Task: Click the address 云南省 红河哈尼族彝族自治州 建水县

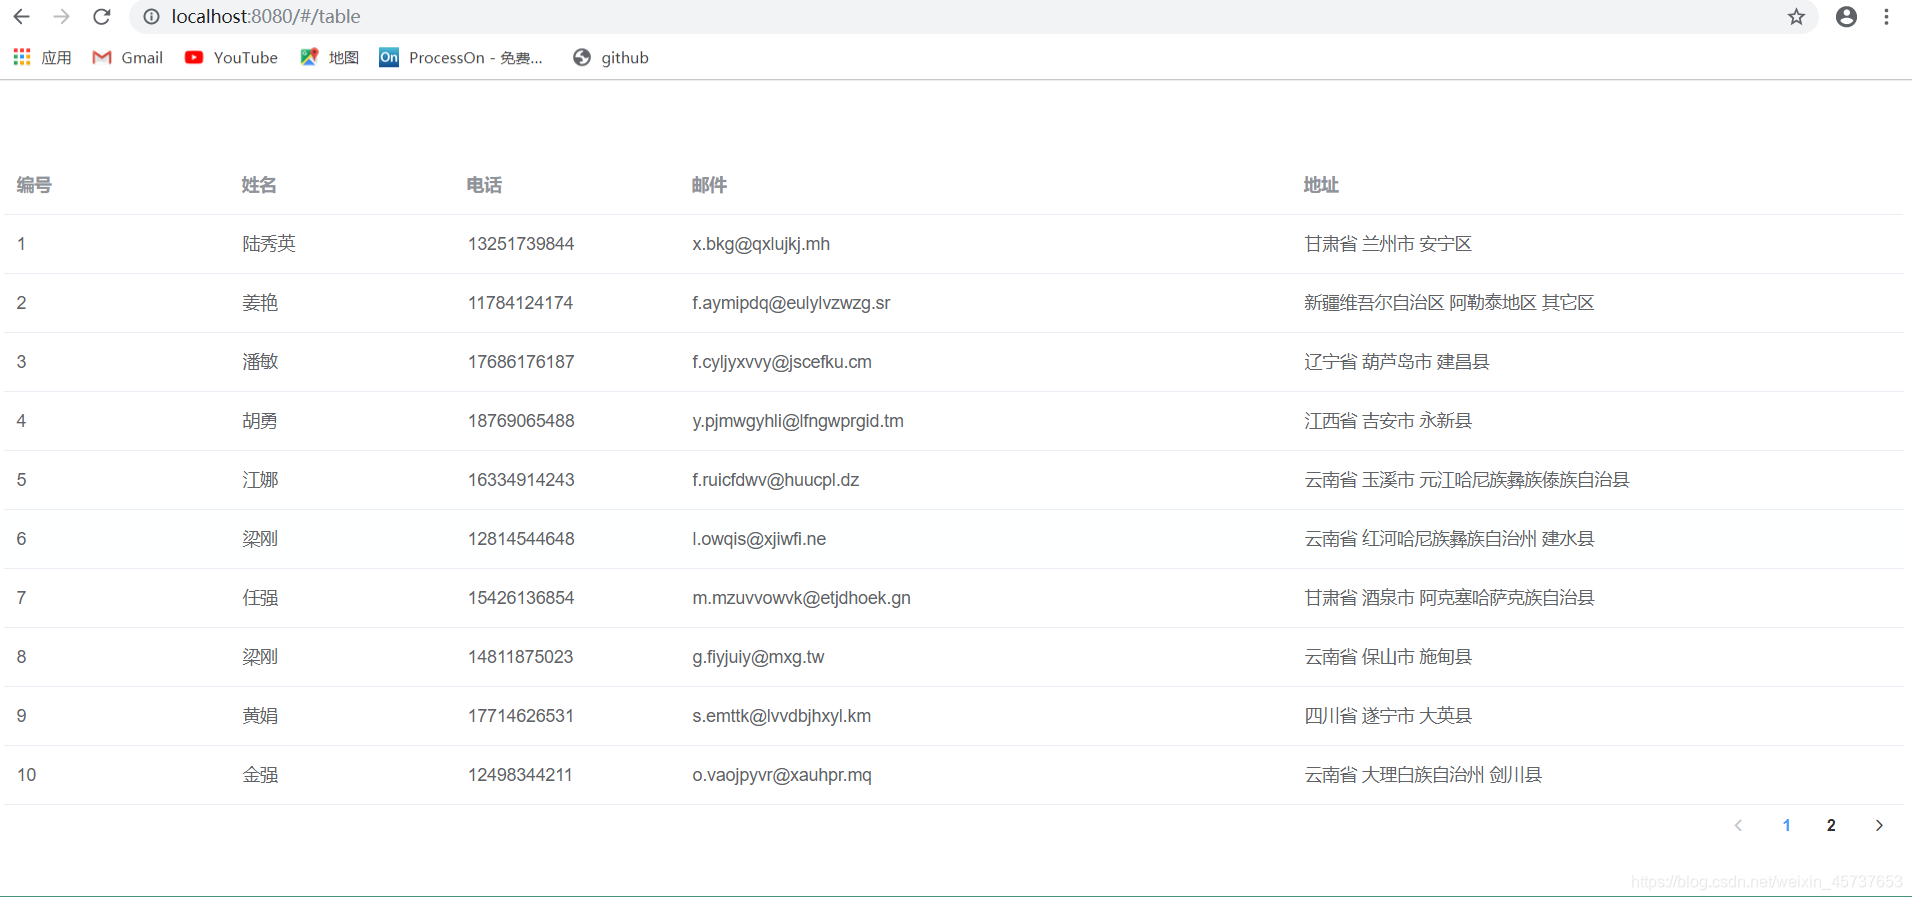Action: pyautogui.click(x=1449, y=539)
